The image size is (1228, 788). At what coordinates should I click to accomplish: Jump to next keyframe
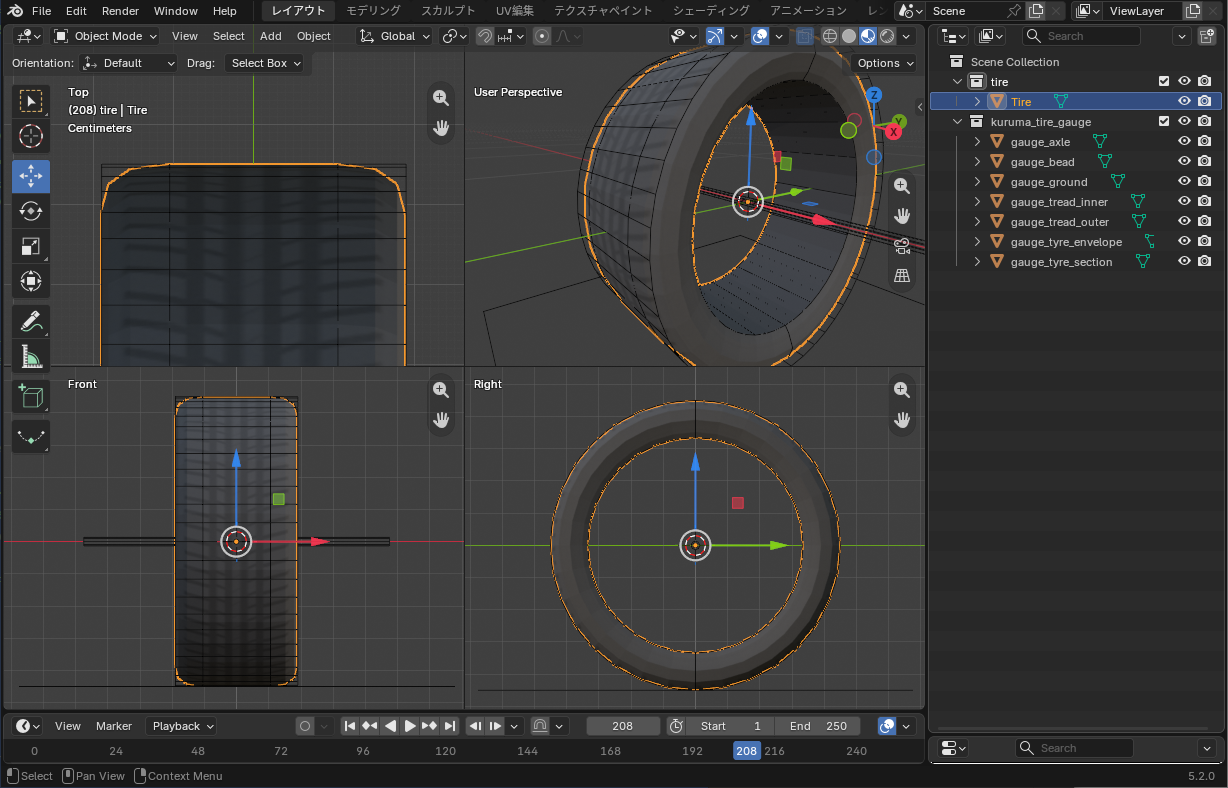pyautogui.click(x=430, y=726)
